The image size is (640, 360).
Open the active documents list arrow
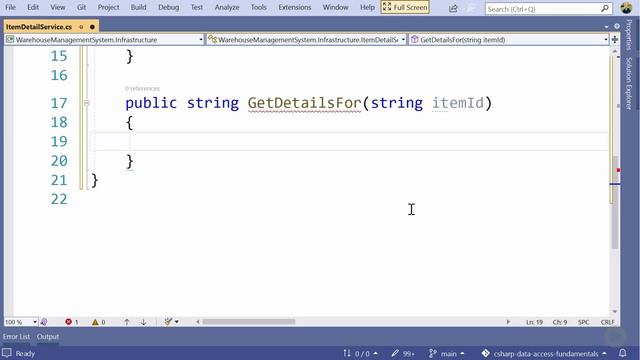pyautogui.click(x=607, y=27)
